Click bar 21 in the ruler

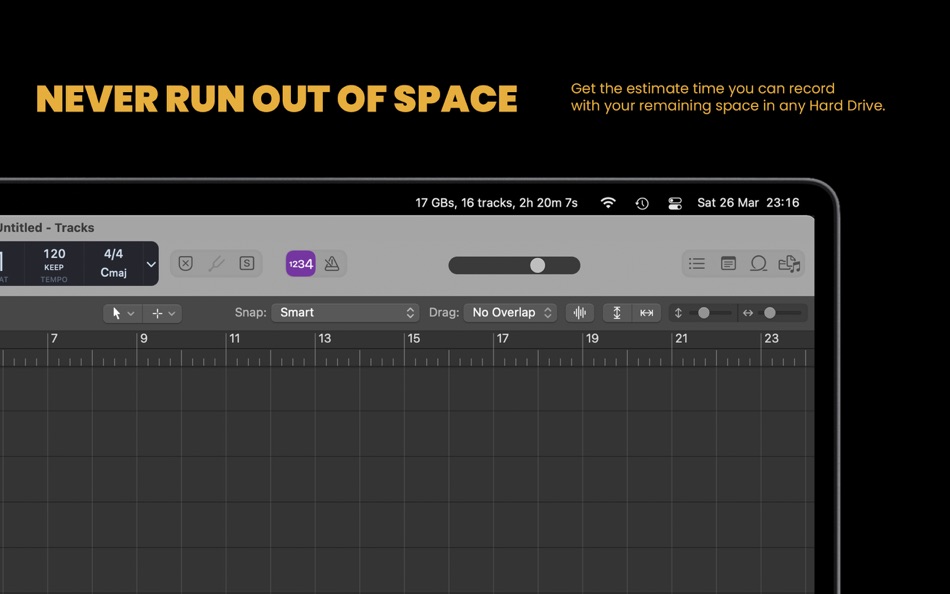click(682, 338)
